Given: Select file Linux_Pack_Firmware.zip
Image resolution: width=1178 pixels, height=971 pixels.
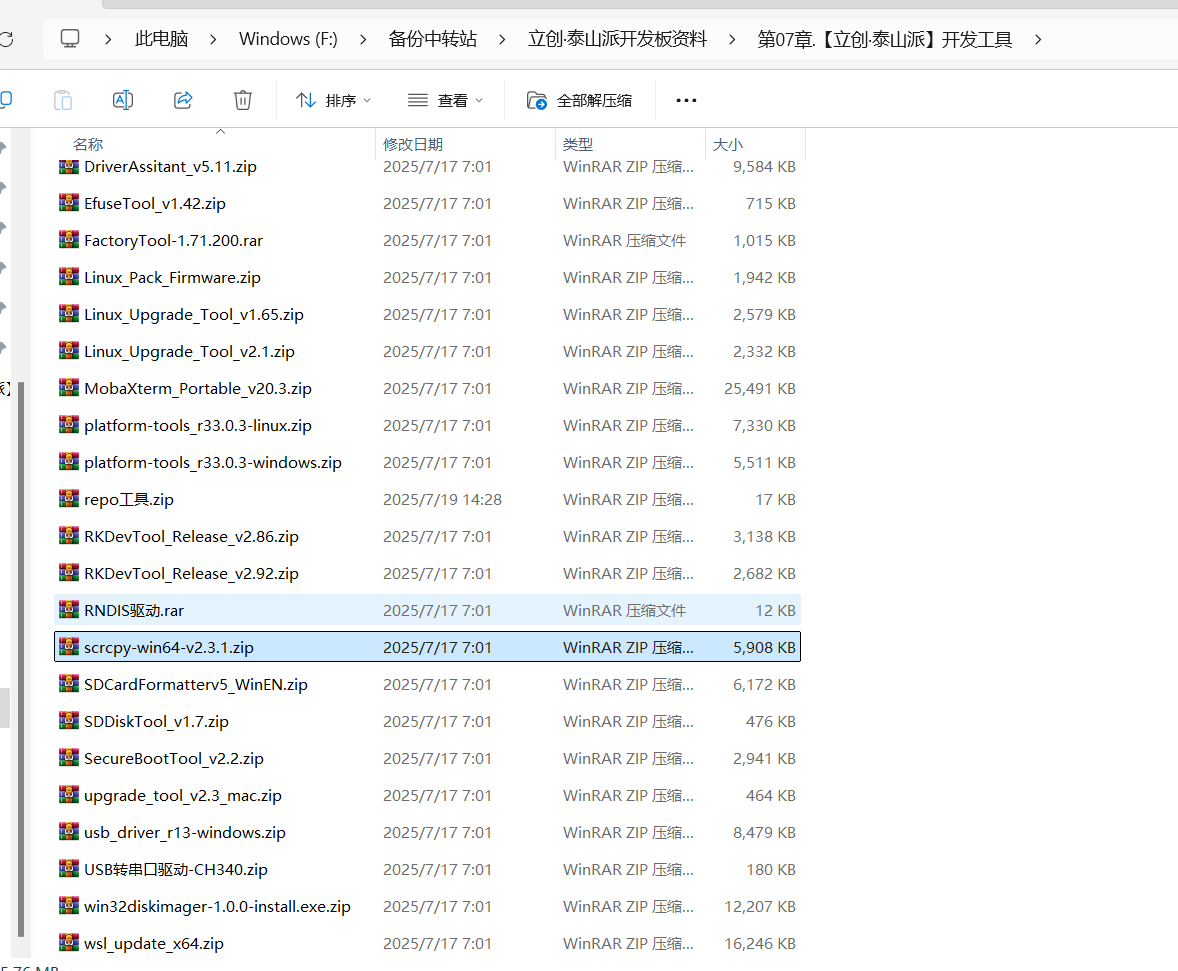Looking at the screenshot, I should 427,277.
